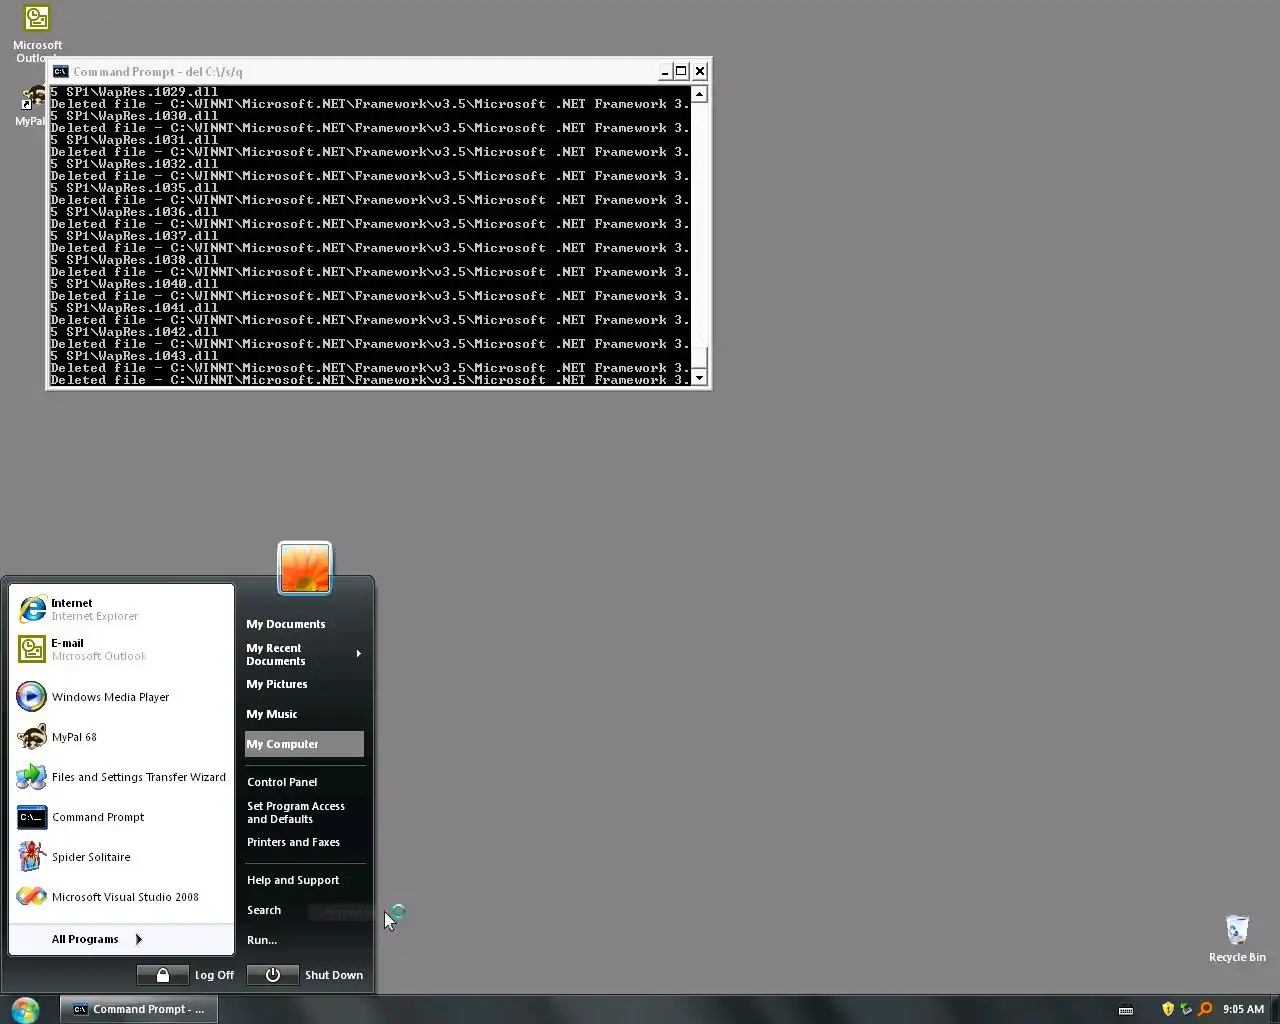This screenshot has height=1024, width=1280.
Task: Click Command Prompt scrollbar down arrow
Action: coord(700,378)
